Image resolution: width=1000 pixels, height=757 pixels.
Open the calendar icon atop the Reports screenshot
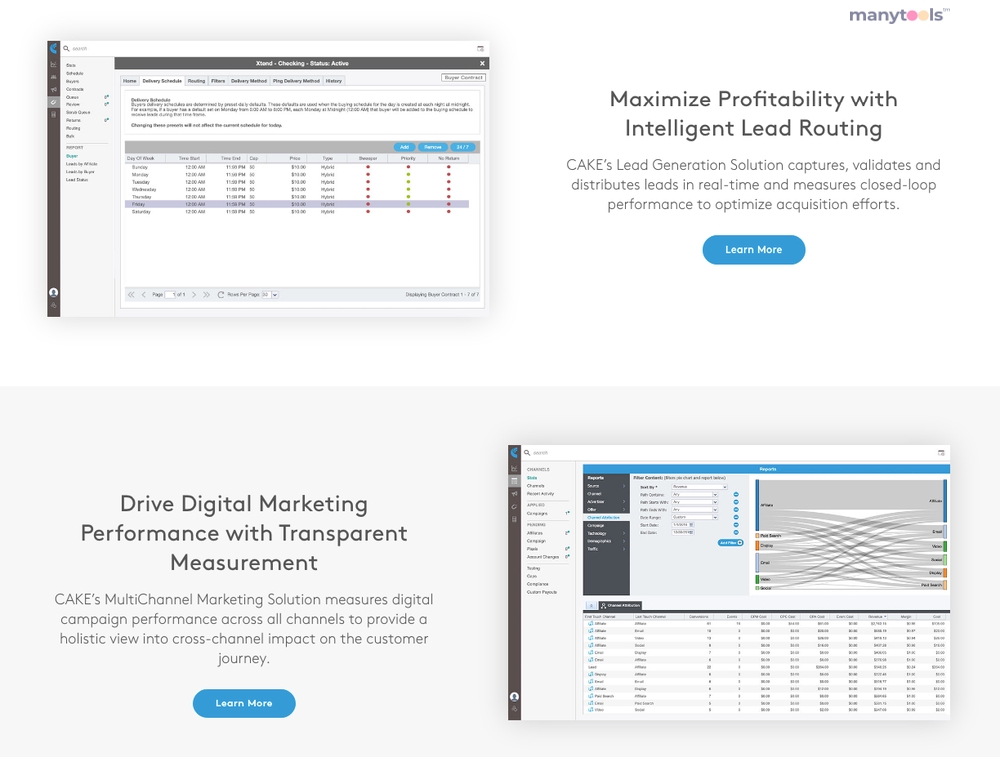[941, 453]
